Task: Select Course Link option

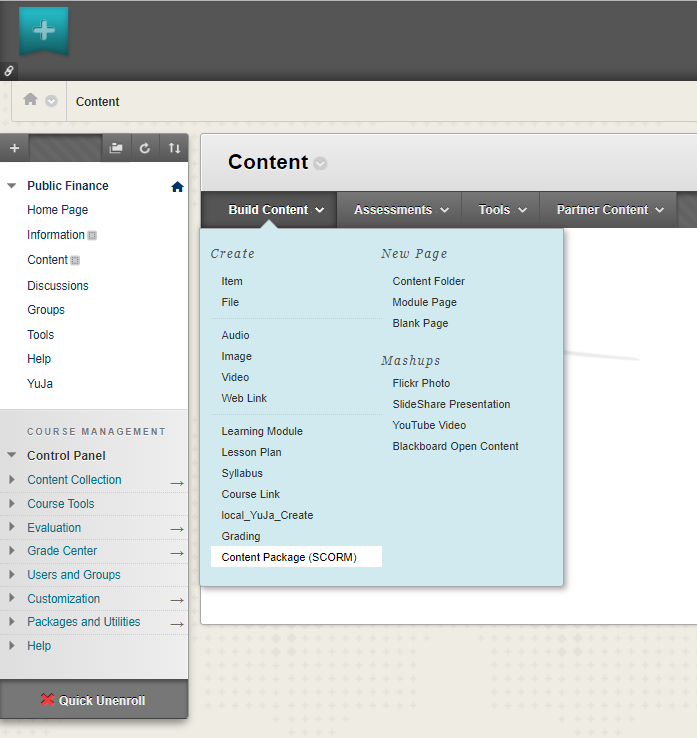Action: (x=250, y=494)
